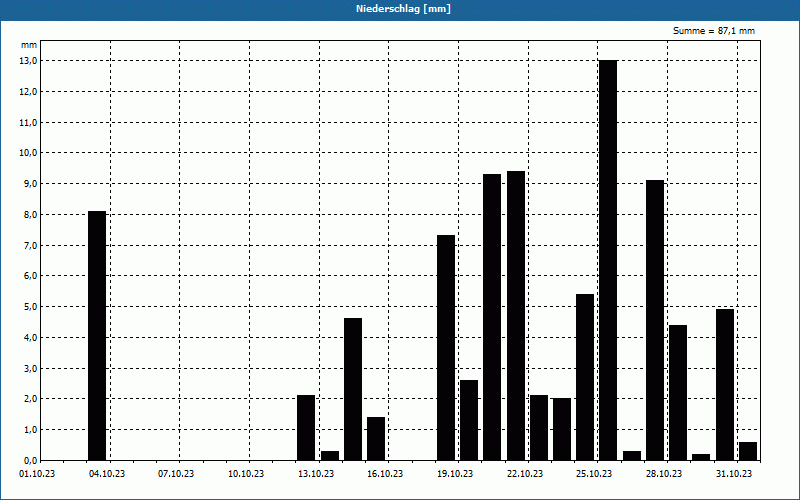Select the 4,4 mm bar right after 28.10.23
Screen dimensions: 800x500
(x=678, y=393)
